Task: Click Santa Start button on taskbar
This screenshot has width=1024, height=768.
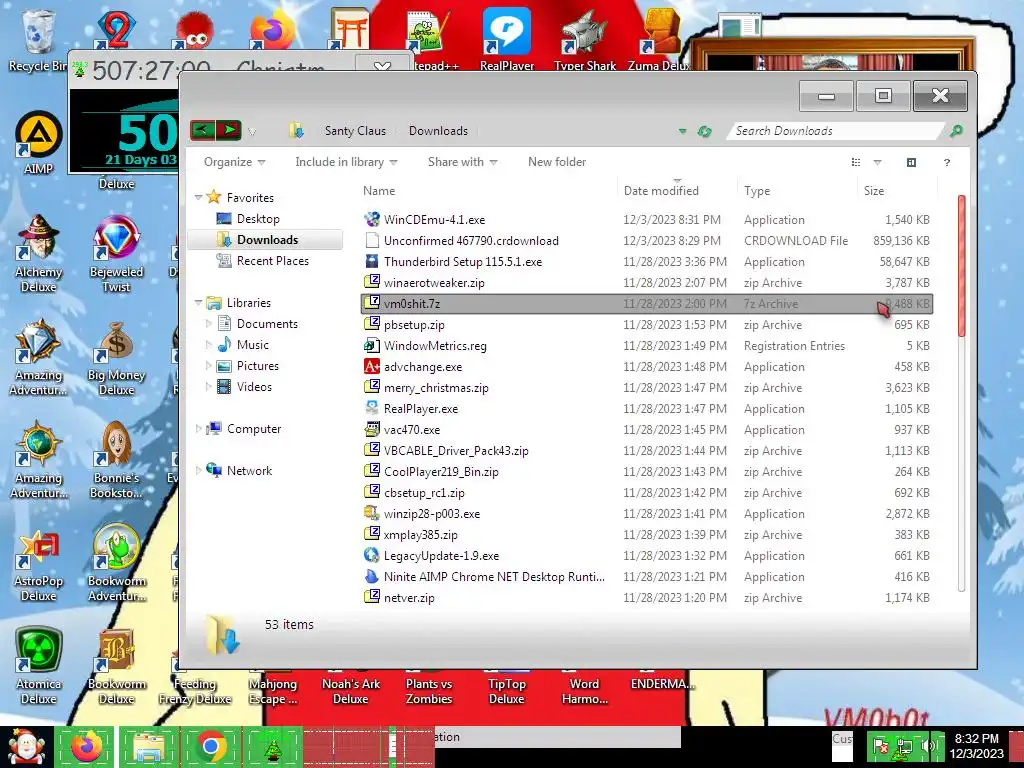Action: pos(26,747)
